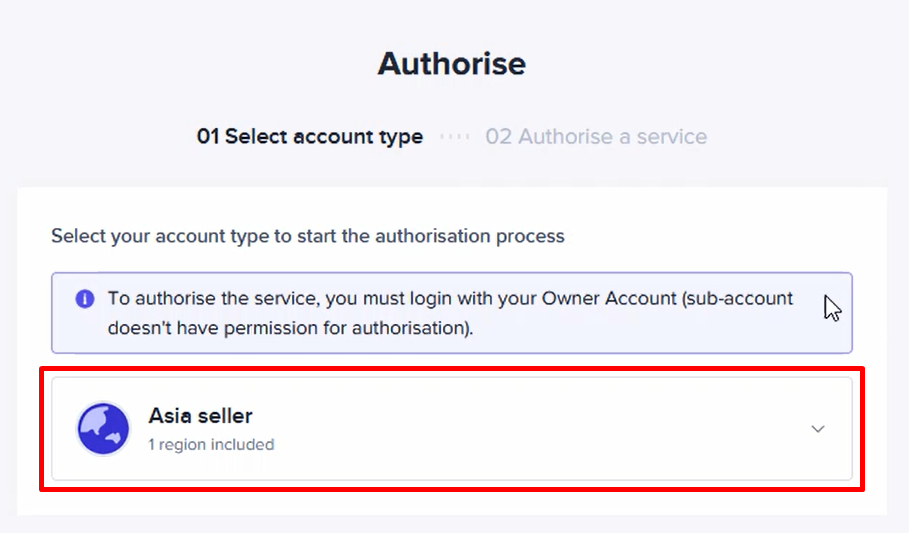
Task: Click the word 'process' in the instruction
Action: [530, 237]
